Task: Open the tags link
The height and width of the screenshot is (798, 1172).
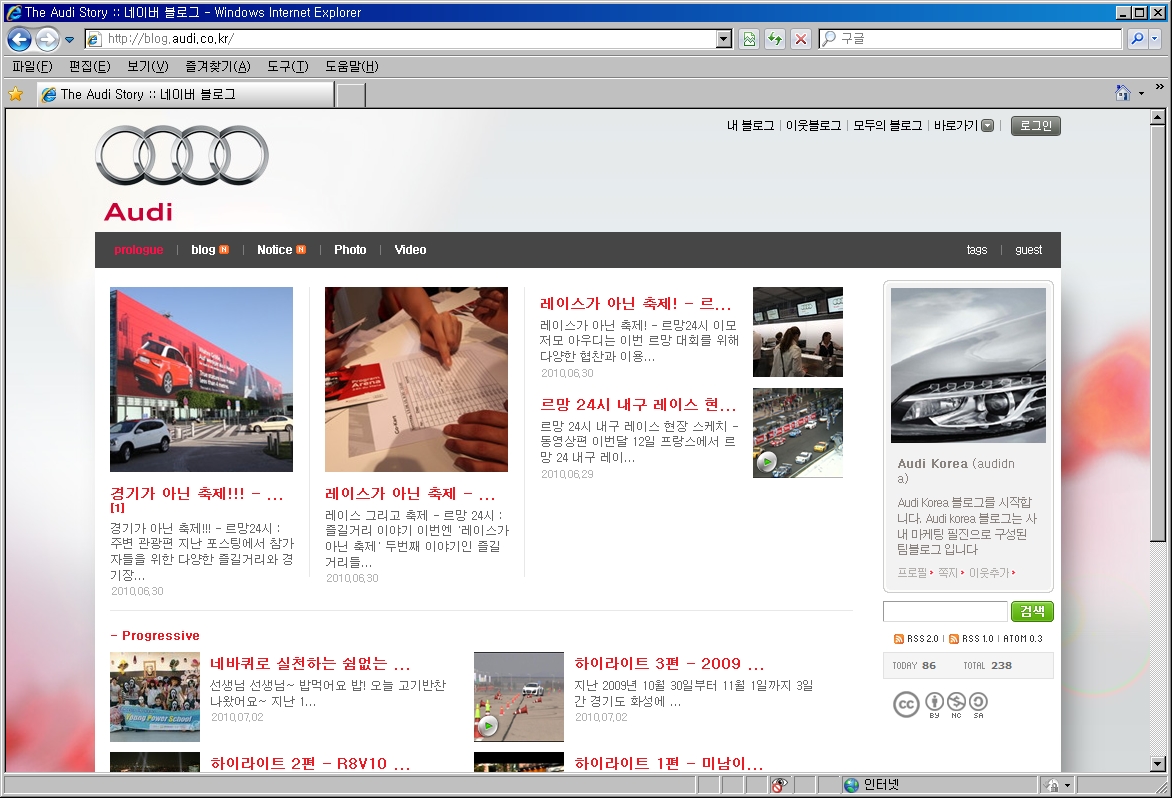Action: click(976, 250)
